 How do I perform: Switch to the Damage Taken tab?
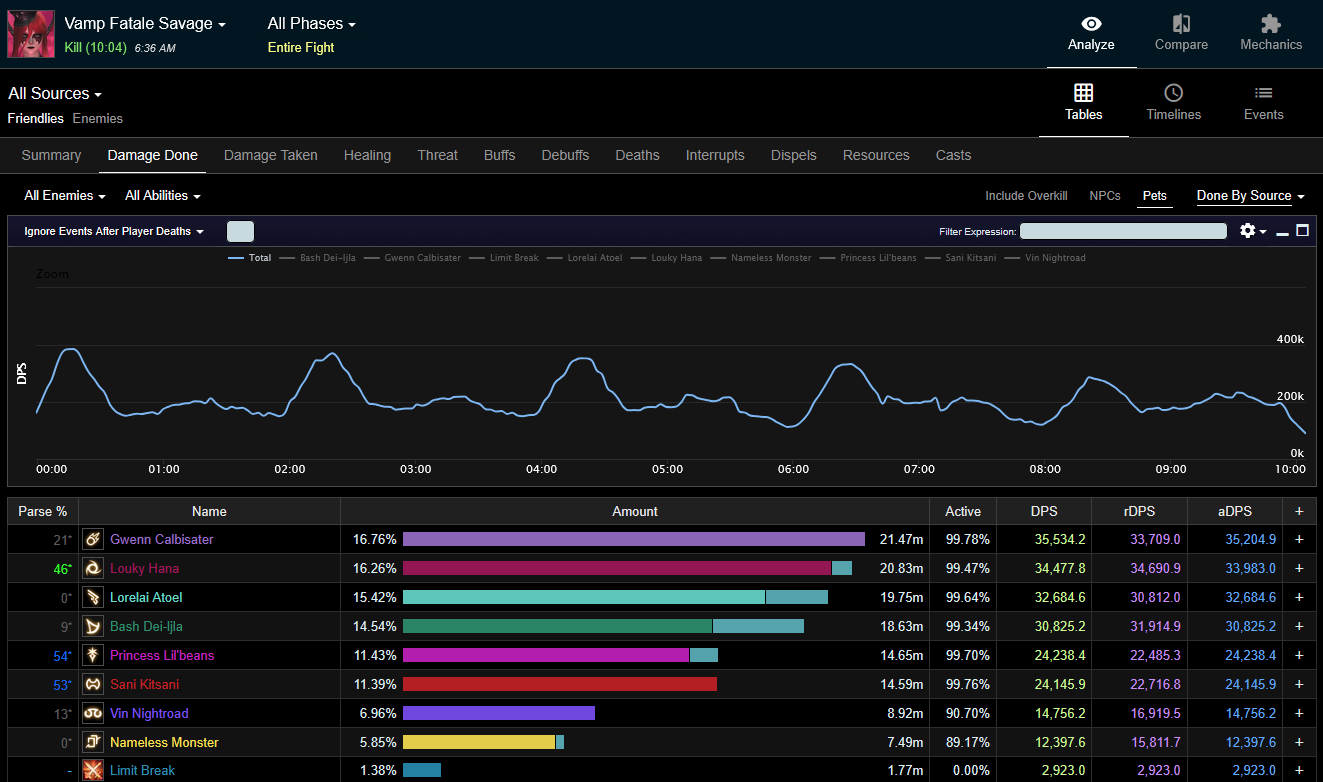pos(271,155)
